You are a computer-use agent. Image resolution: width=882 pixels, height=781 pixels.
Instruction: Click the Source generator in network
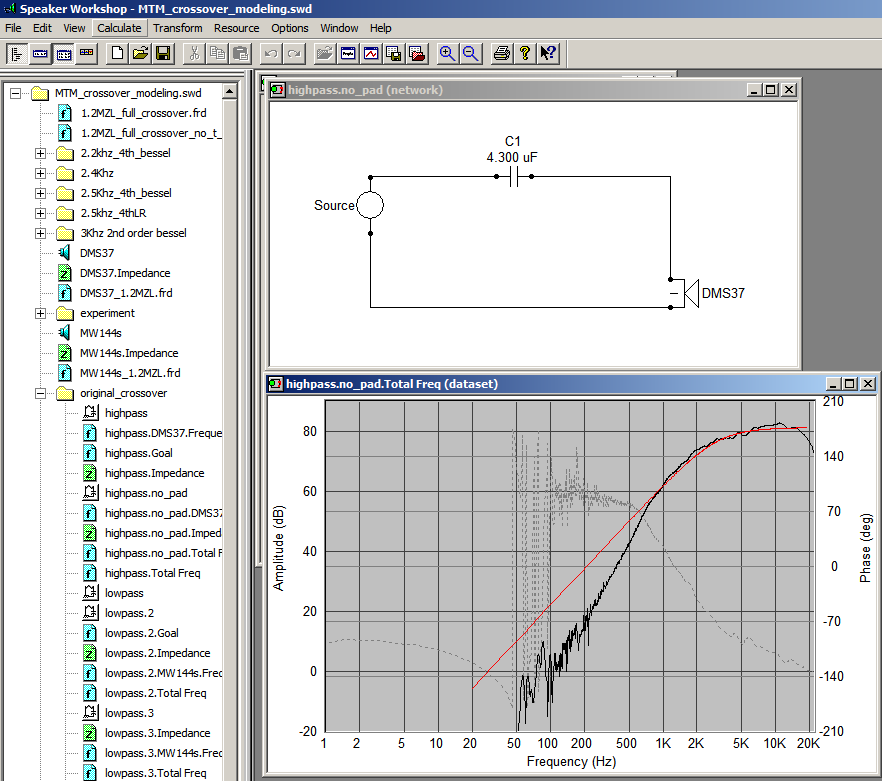(370, 205)
